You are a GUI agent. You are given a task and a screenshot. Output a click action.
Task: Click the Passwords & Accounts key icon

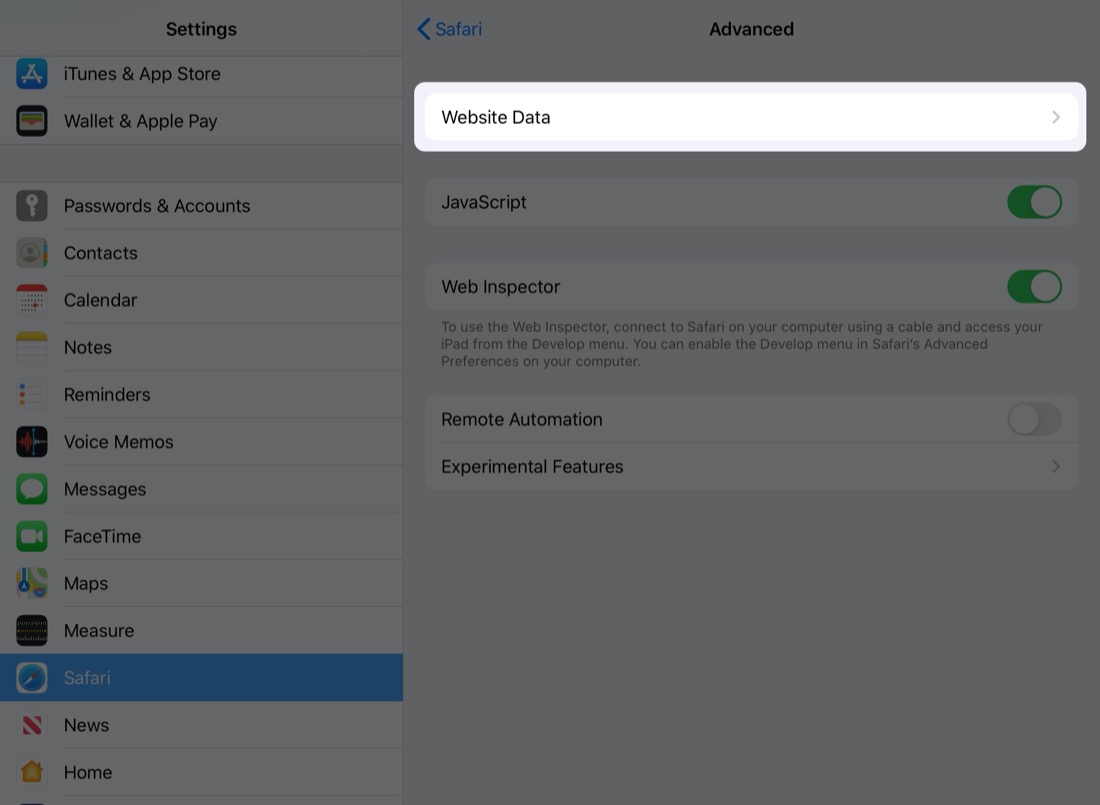[x=31, y=205]
